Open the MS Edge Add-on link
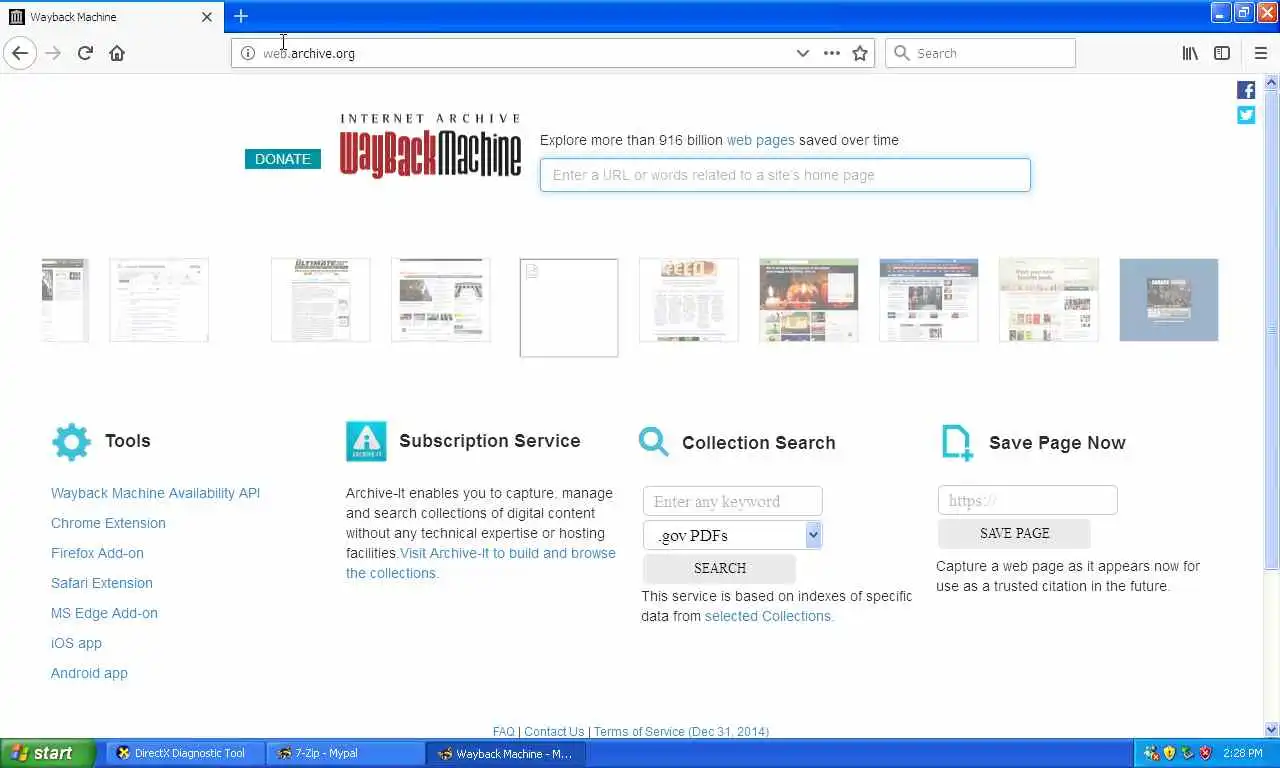This screenshot has height=768, width=1280. click(104, 613)
